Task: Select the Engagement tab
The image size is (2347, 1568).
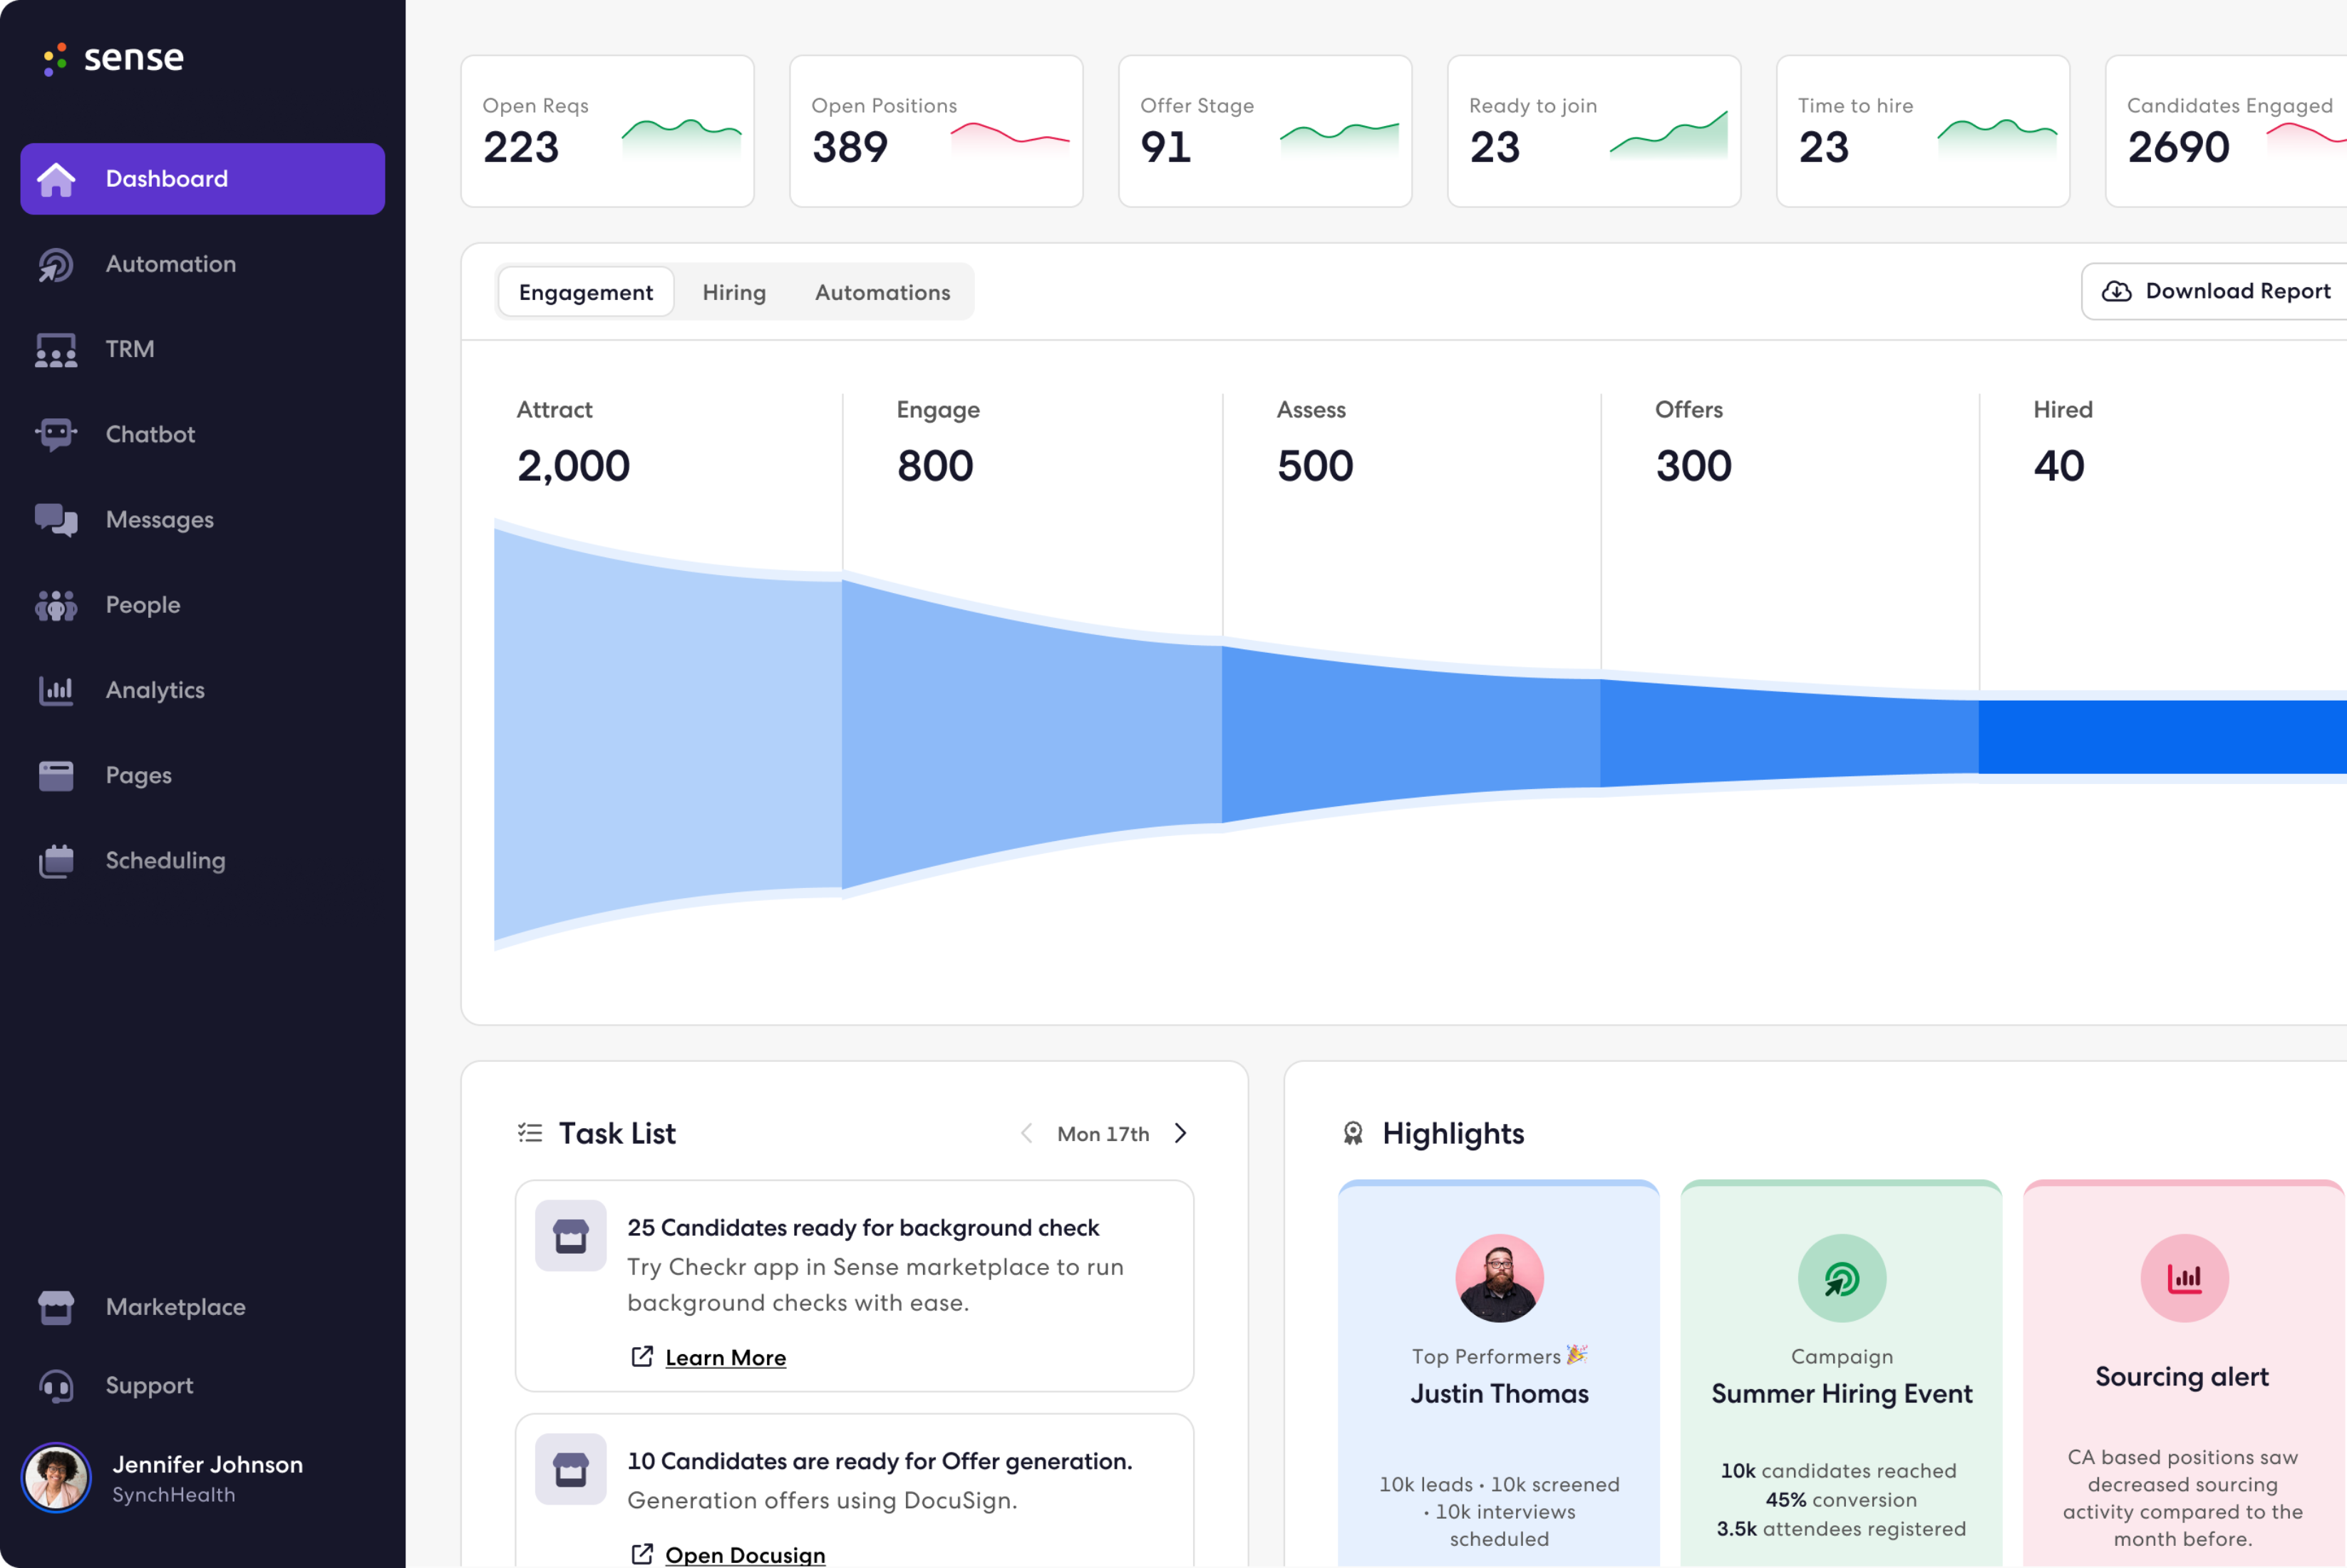Action: (585, 292)
